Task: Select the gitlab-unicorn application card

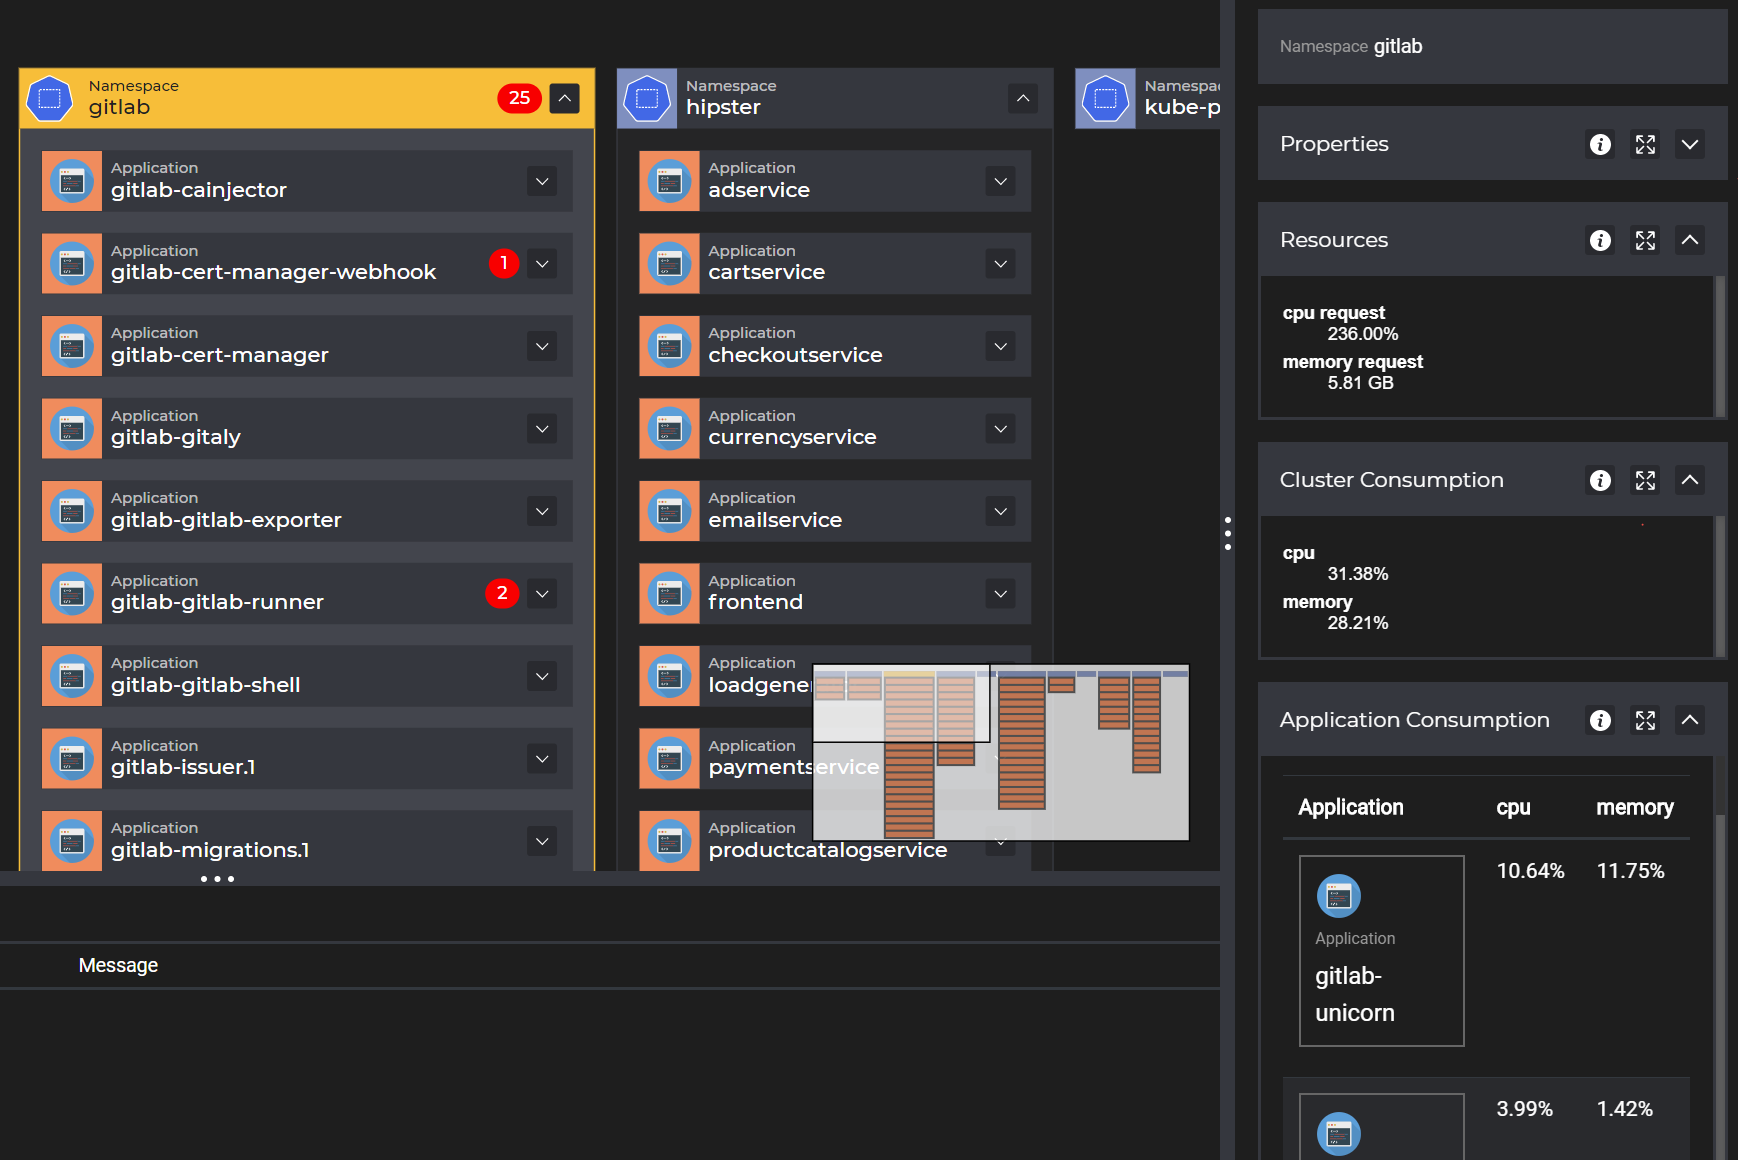Action: [x=1381, y=951]
